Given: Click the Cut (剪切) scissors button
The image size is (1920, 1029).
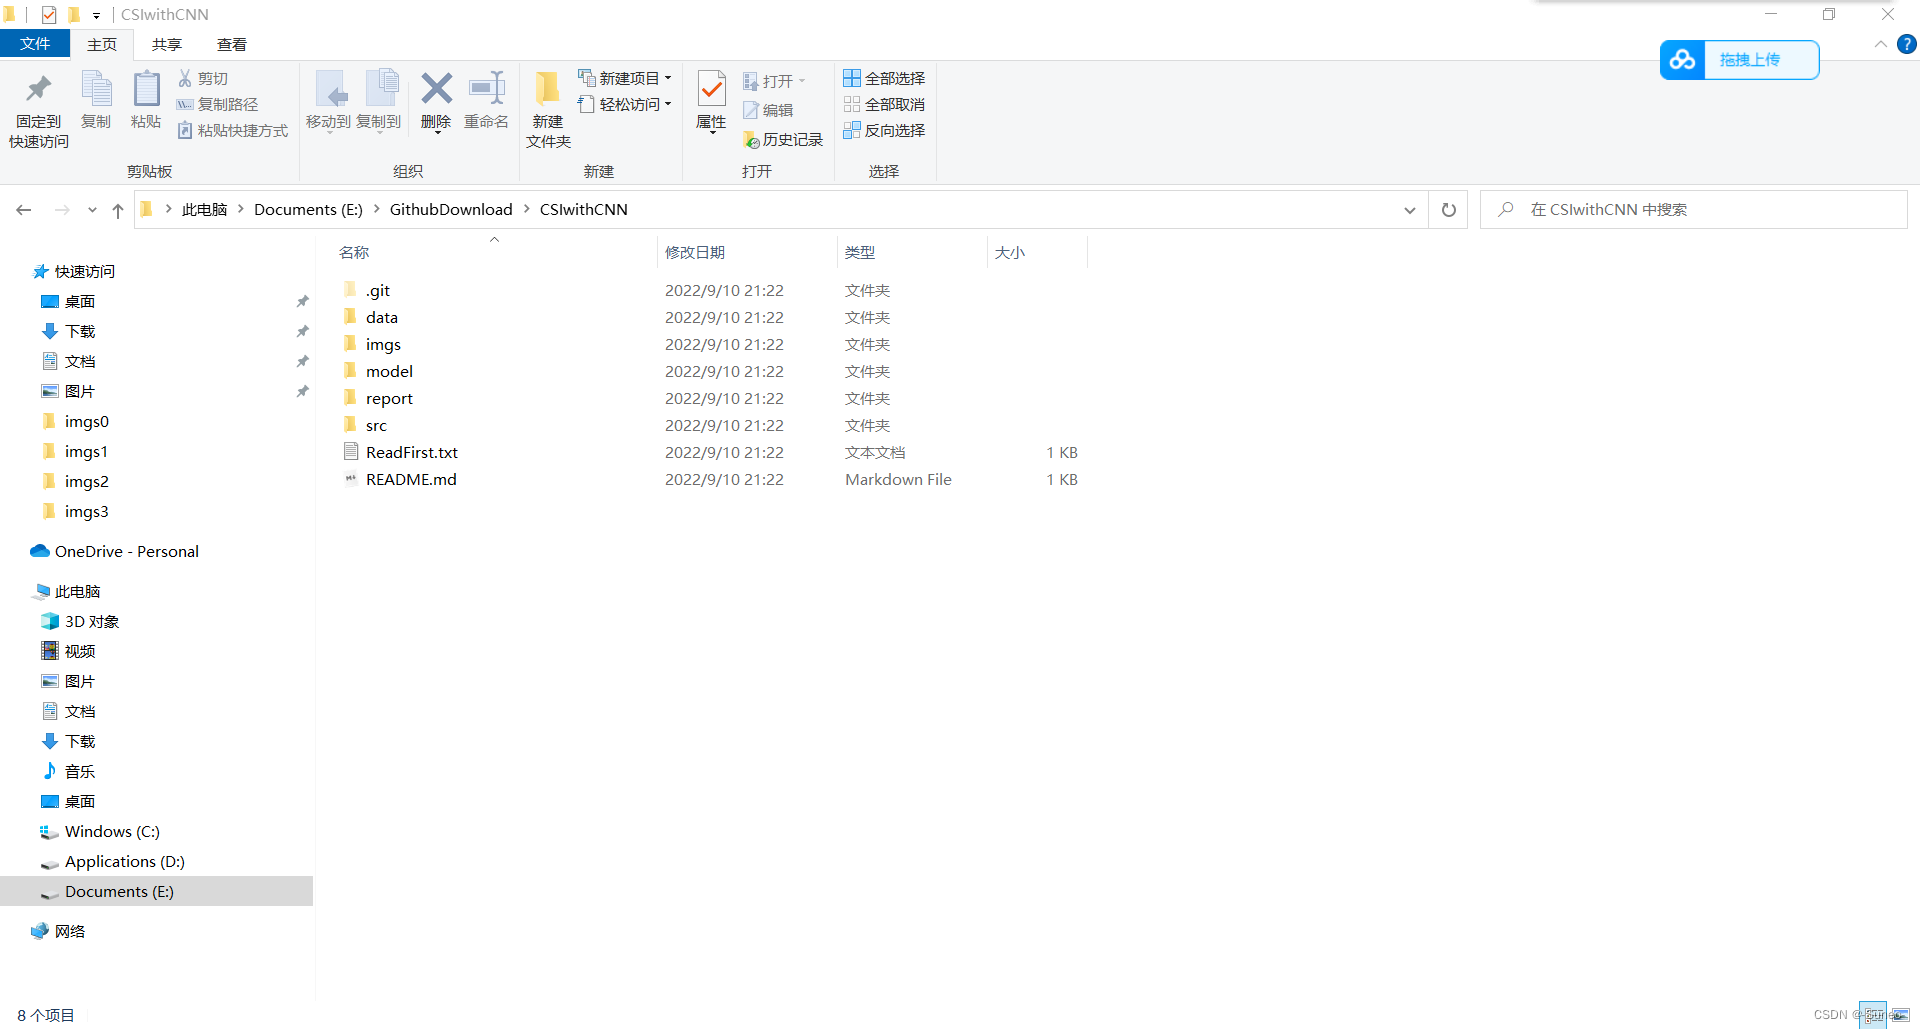Looking at the screenshot, I should [x=203, y=78].
